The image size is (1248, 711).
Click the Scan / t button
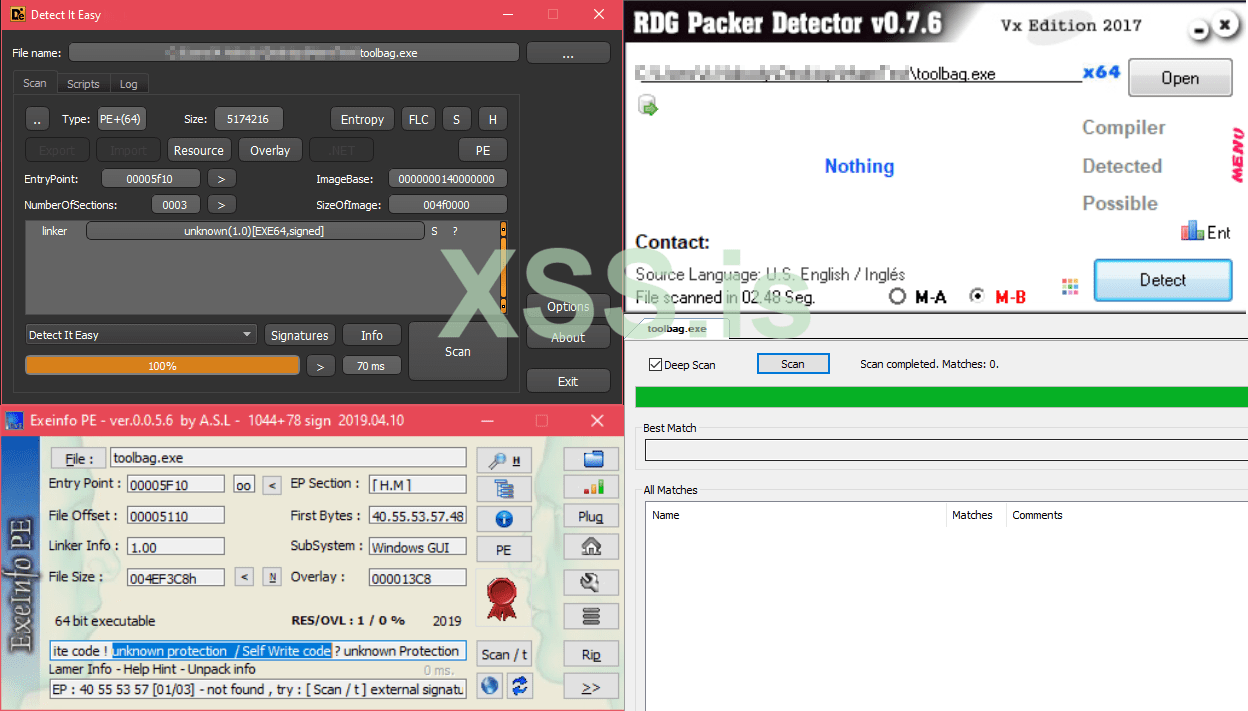504,654
